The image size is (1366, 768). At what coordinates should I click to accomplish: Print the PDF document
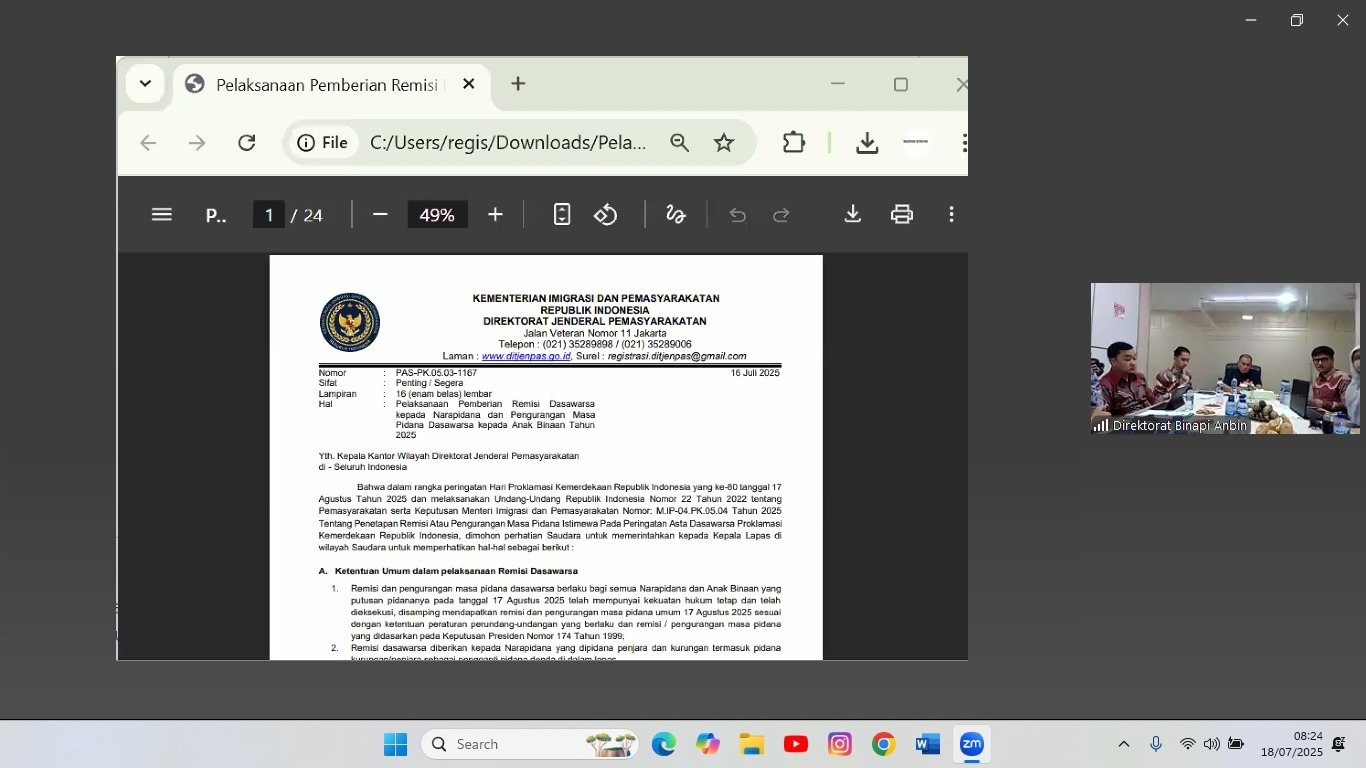[x=902, y=215]
